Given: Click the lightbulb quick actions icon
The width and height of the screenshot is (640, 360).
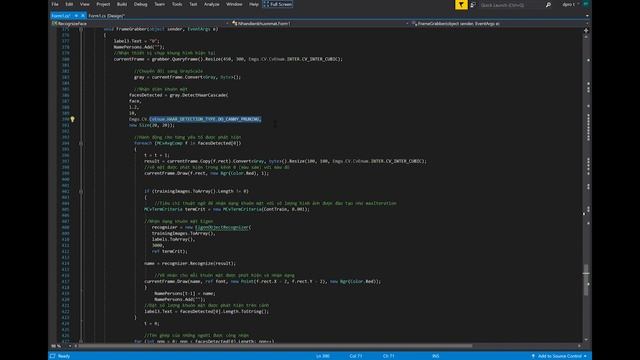Looking at the screenshot, I should click(x=72, y=119).
